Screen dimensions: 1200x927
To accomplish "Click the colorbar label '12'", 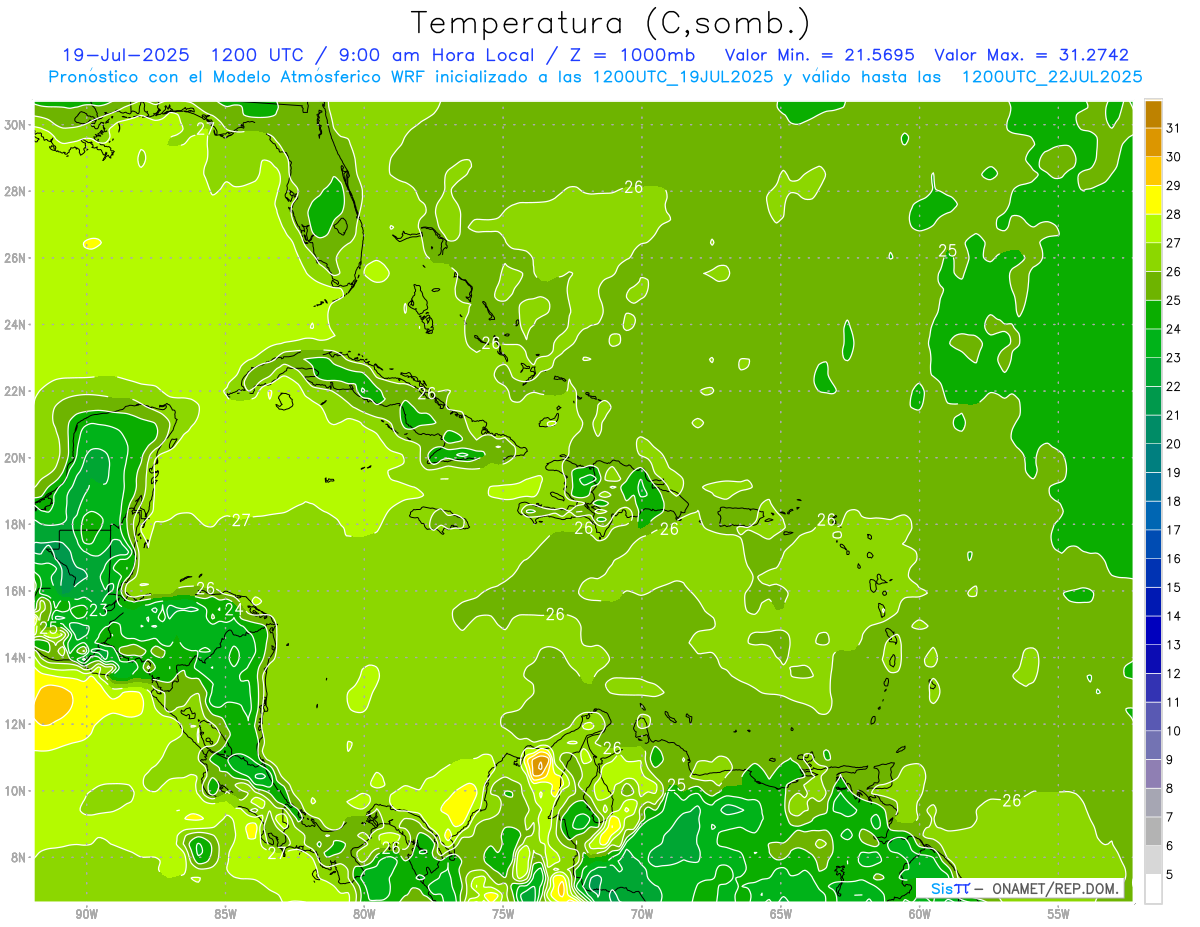I will 1174,674.
